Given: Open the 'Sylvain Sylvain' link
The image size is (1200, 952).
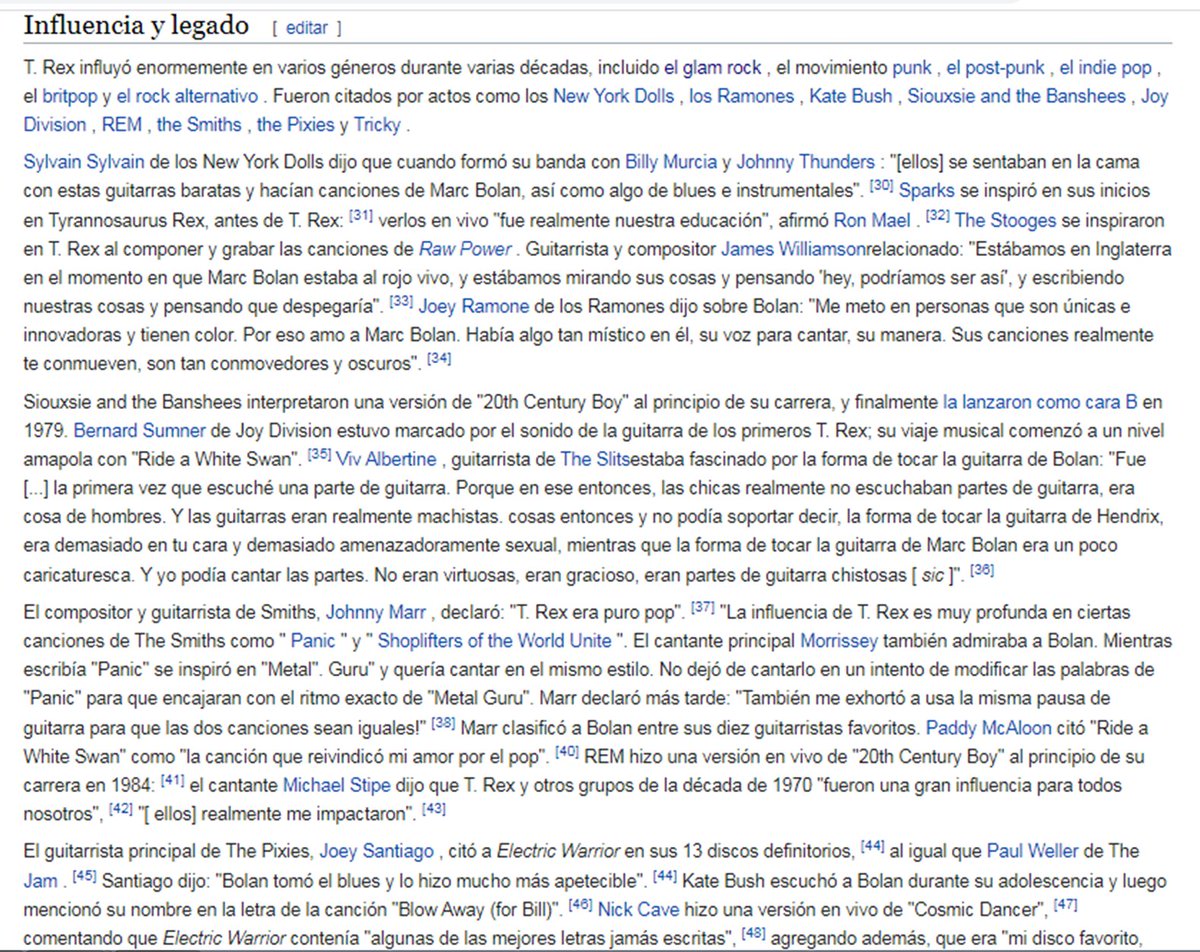Looking at the screenshot, I should click(x=84, y=161).
